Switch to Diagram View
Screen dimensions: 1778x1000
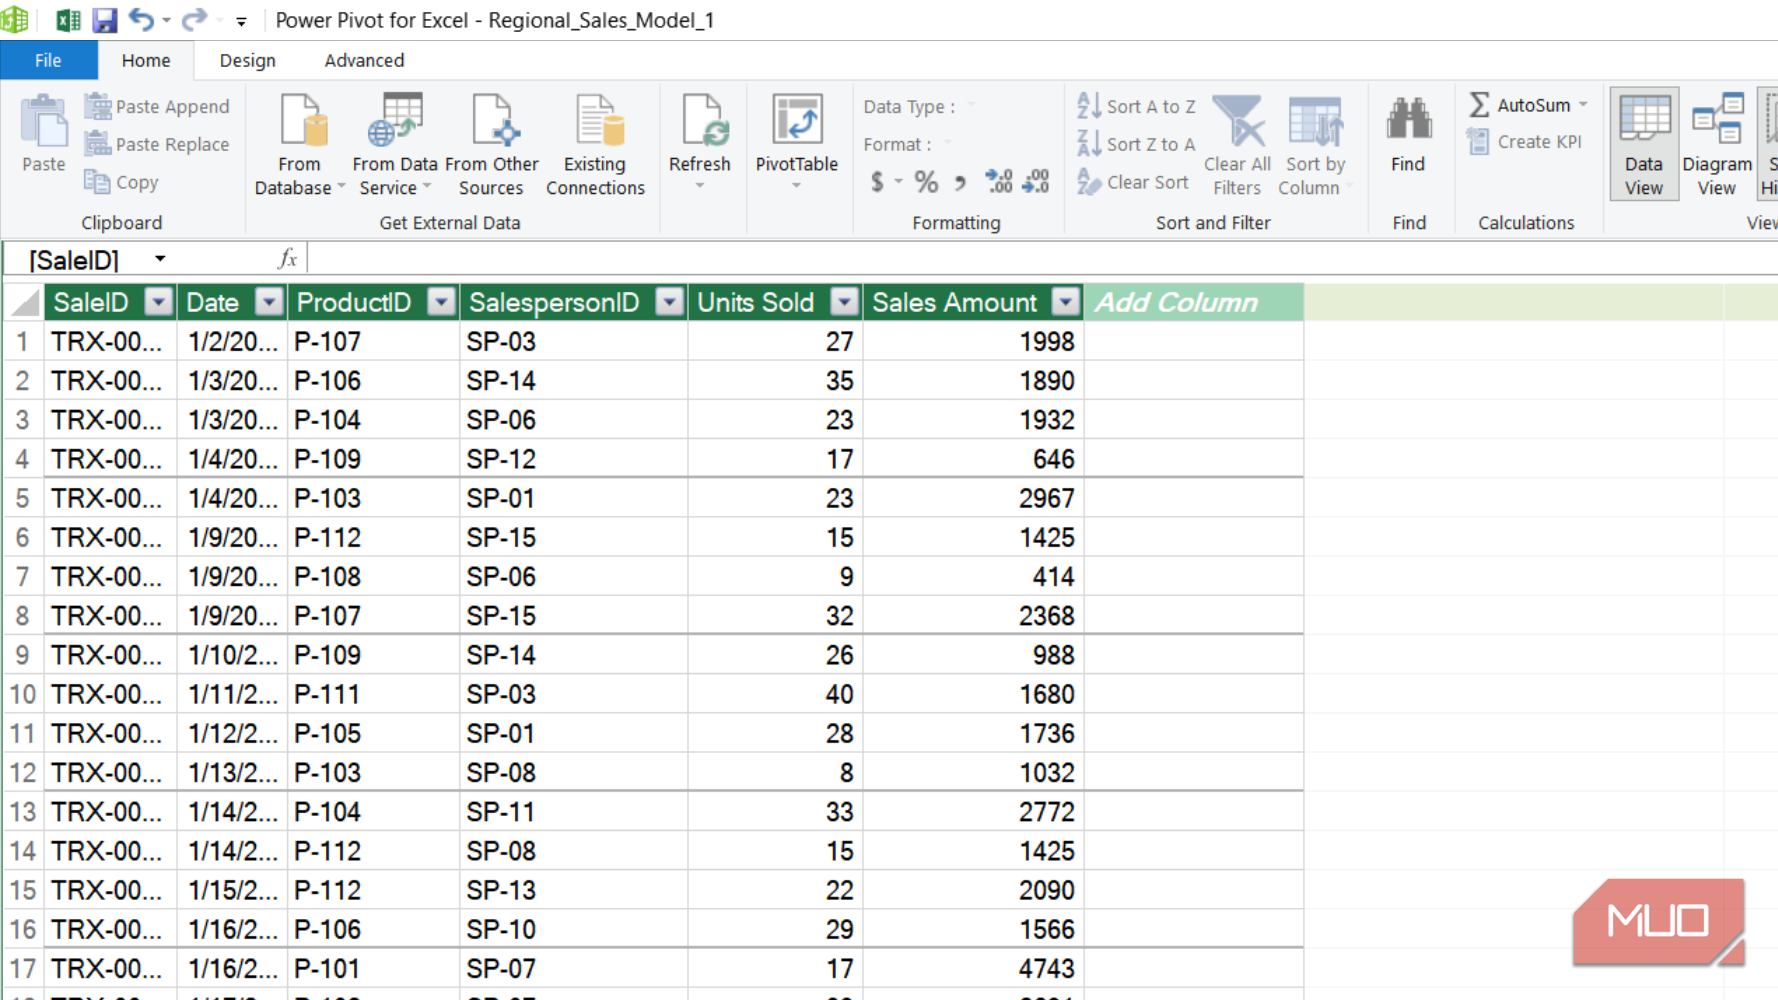[1717, 144]
